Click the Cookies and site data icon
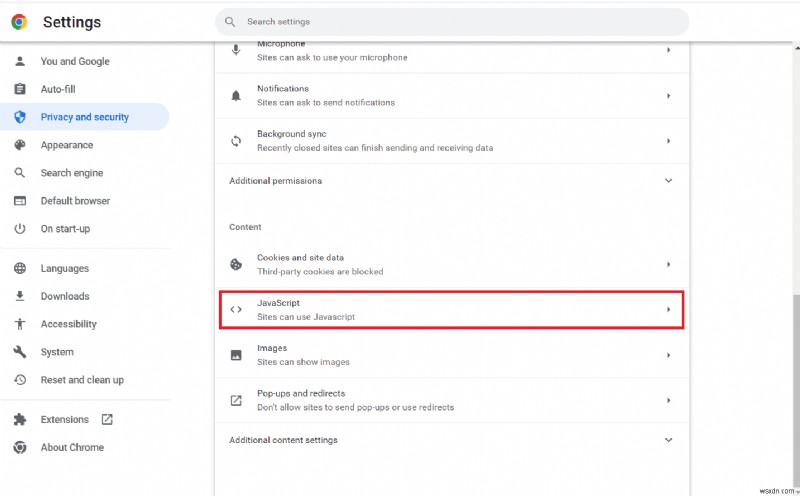 click(236, 265)
